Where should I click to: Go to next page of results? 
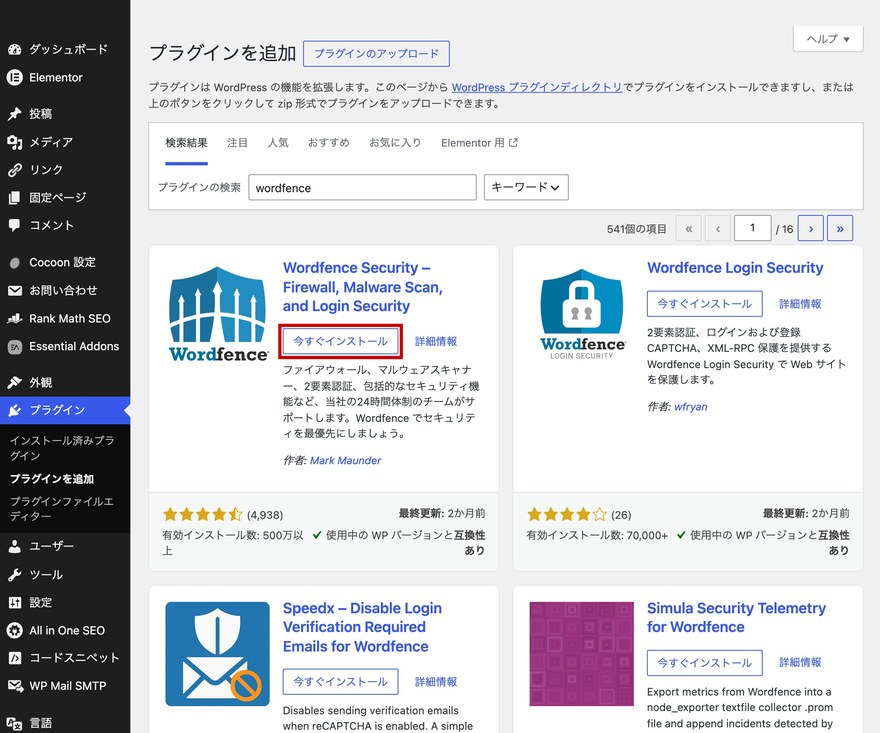[x=810, y=228]
